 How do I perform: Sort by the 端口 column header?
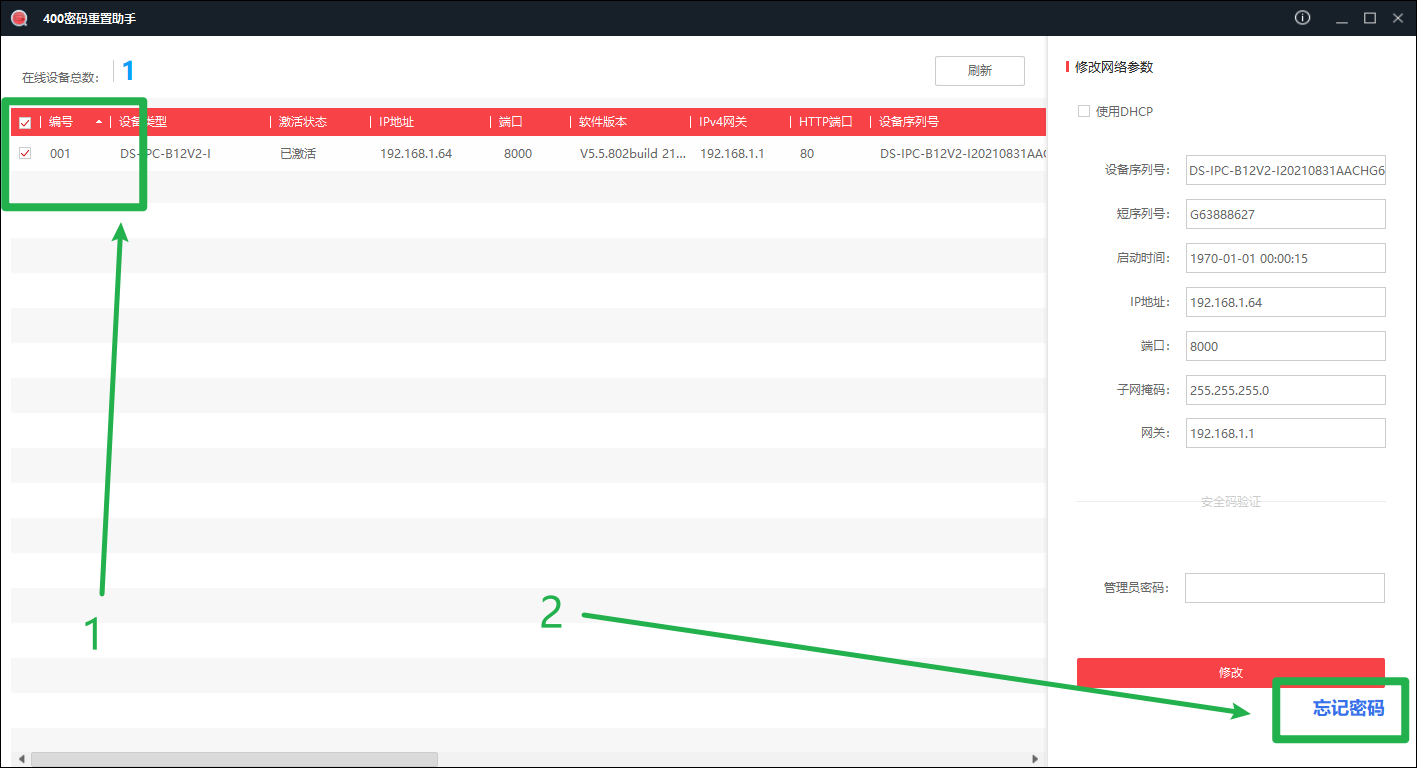coord(511,122)
